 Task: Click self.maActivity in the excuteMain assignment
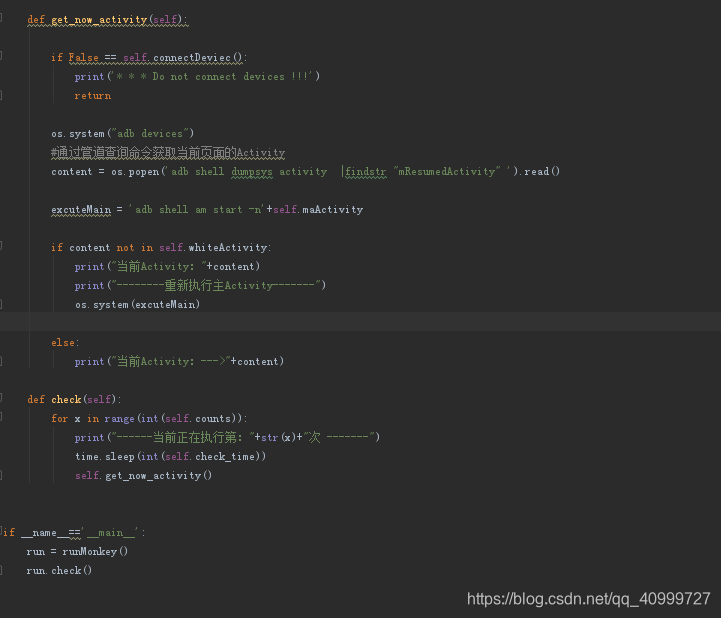pos(318,210)
